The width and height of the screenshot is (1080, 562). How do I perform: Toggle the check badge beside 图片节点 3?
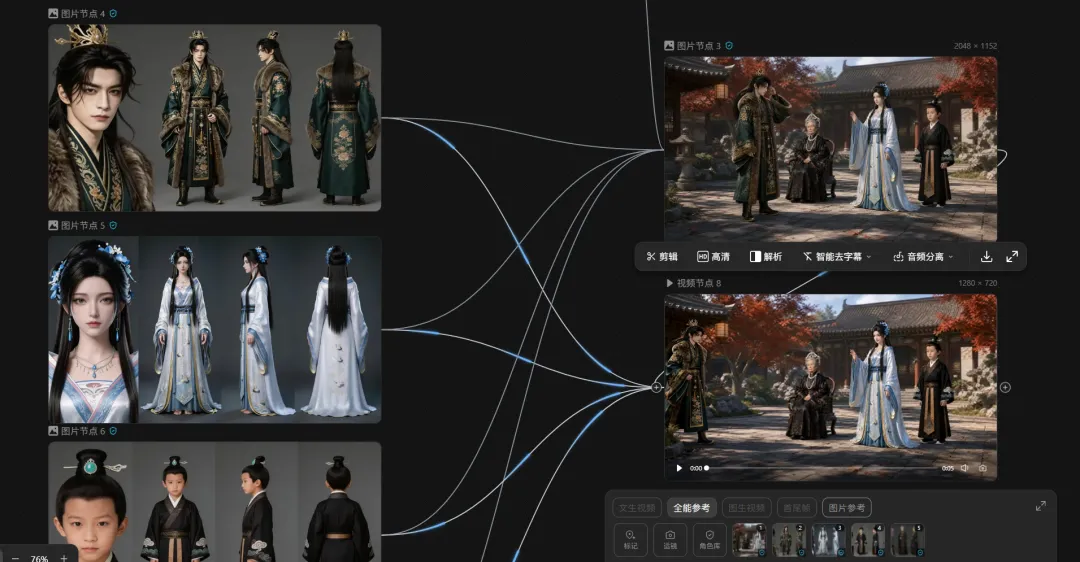pyautogui.click(x=729, y=45)
